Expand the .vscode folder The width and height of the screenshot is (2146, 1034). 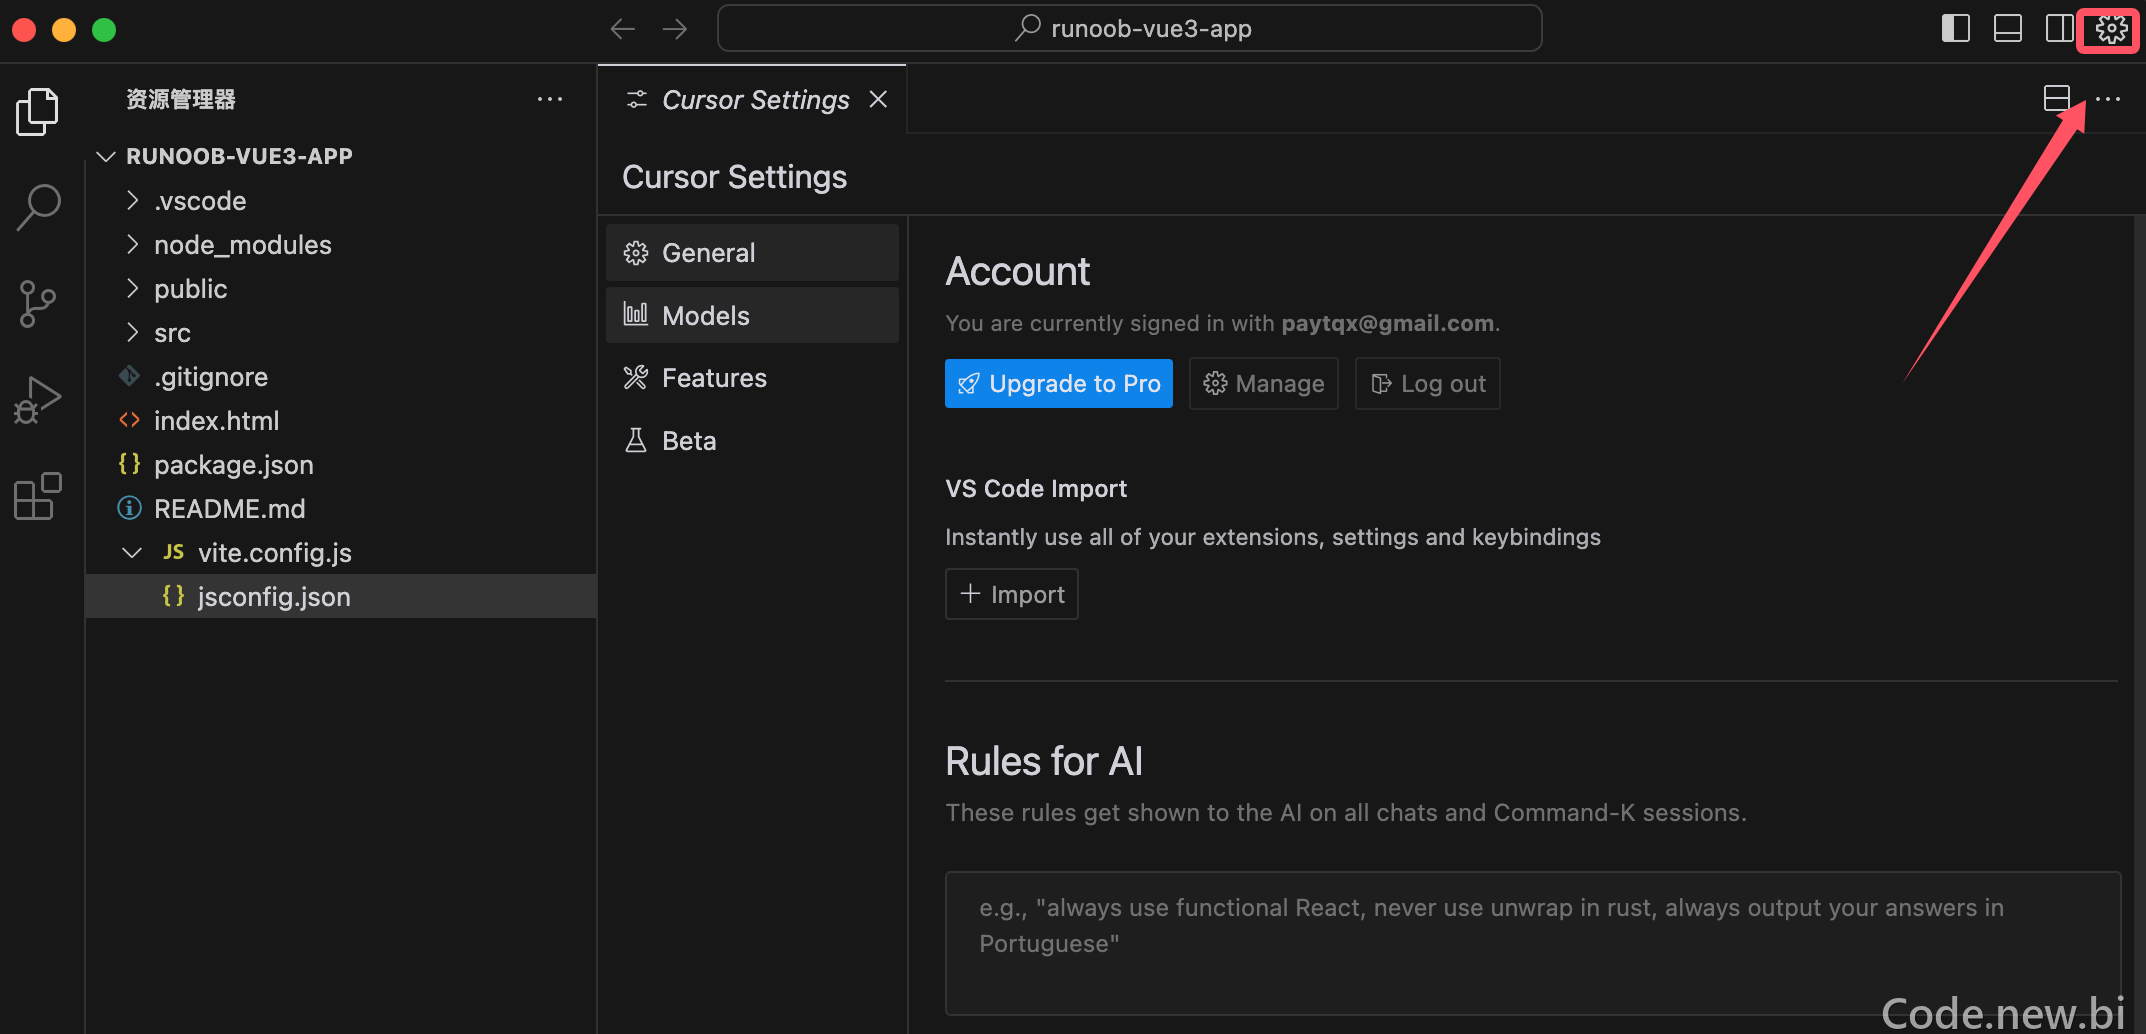[x=132, y=200]
